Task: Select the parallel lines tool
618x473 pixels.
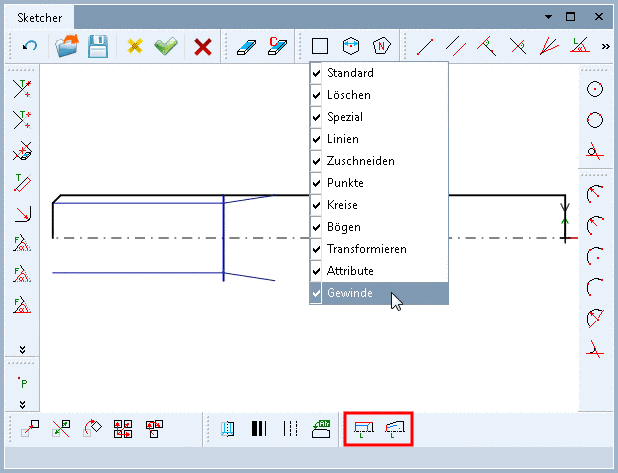Action: pos(456,46)
